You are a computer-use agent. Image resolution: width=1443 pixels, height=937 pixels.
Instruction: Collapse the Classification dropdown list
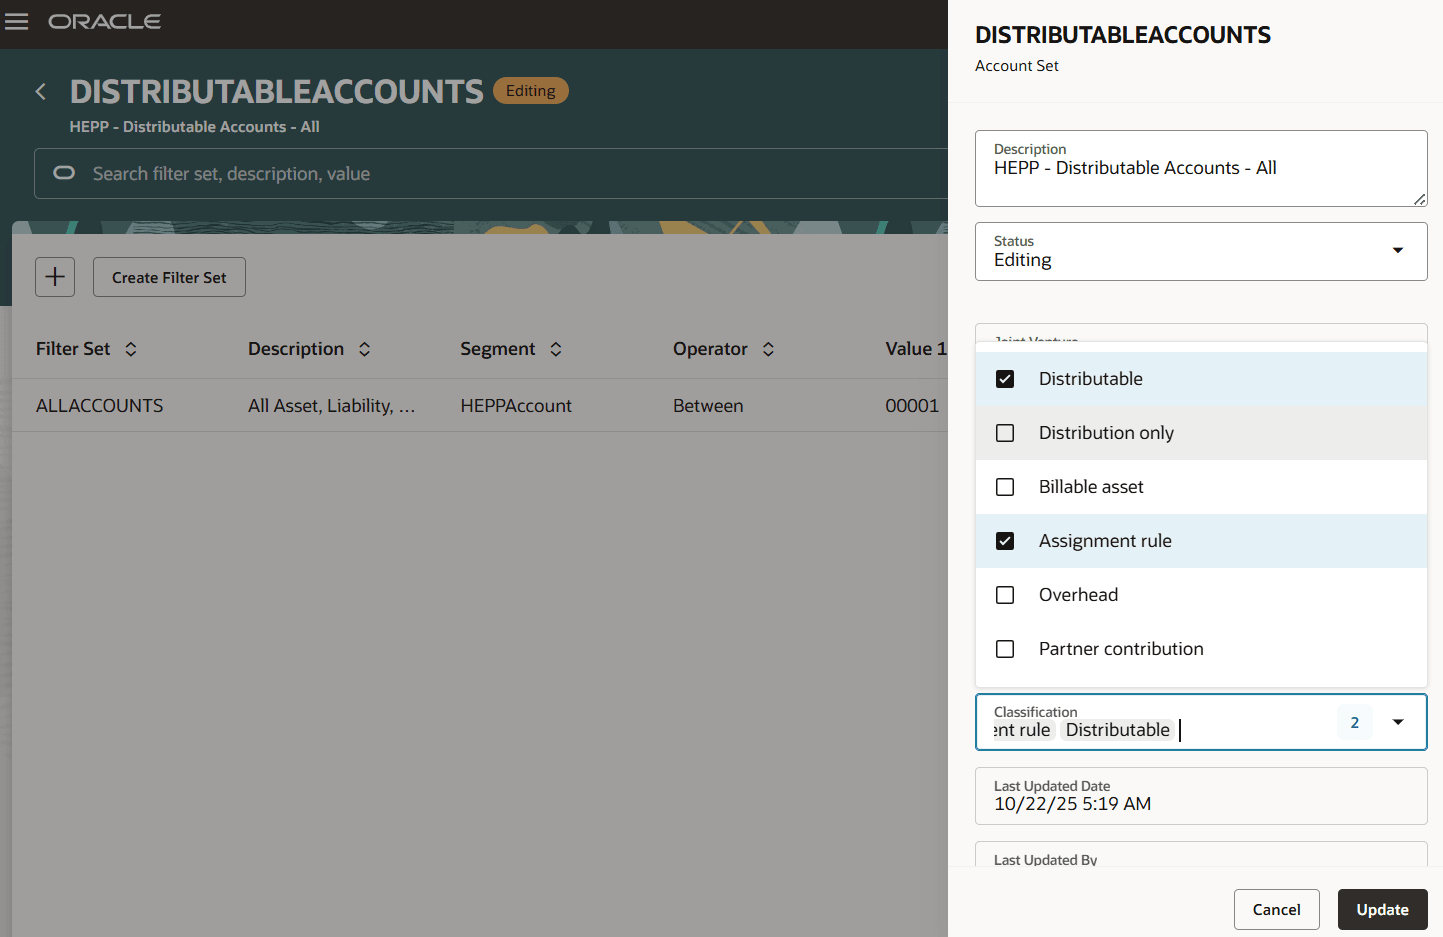[x=1397, y=721]
